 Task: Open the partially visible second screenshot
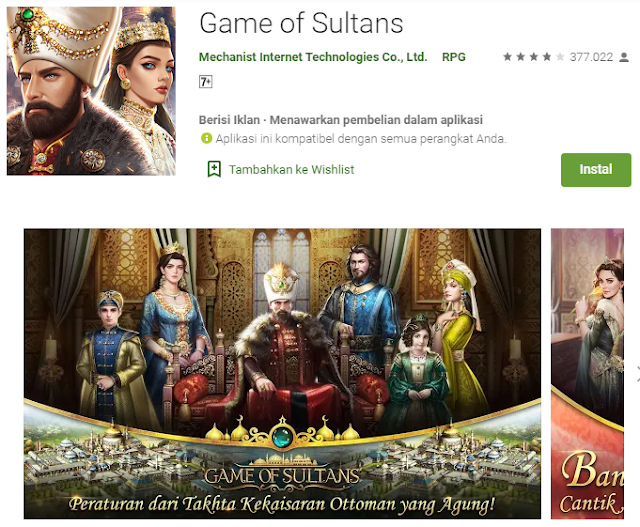(587, 374)
